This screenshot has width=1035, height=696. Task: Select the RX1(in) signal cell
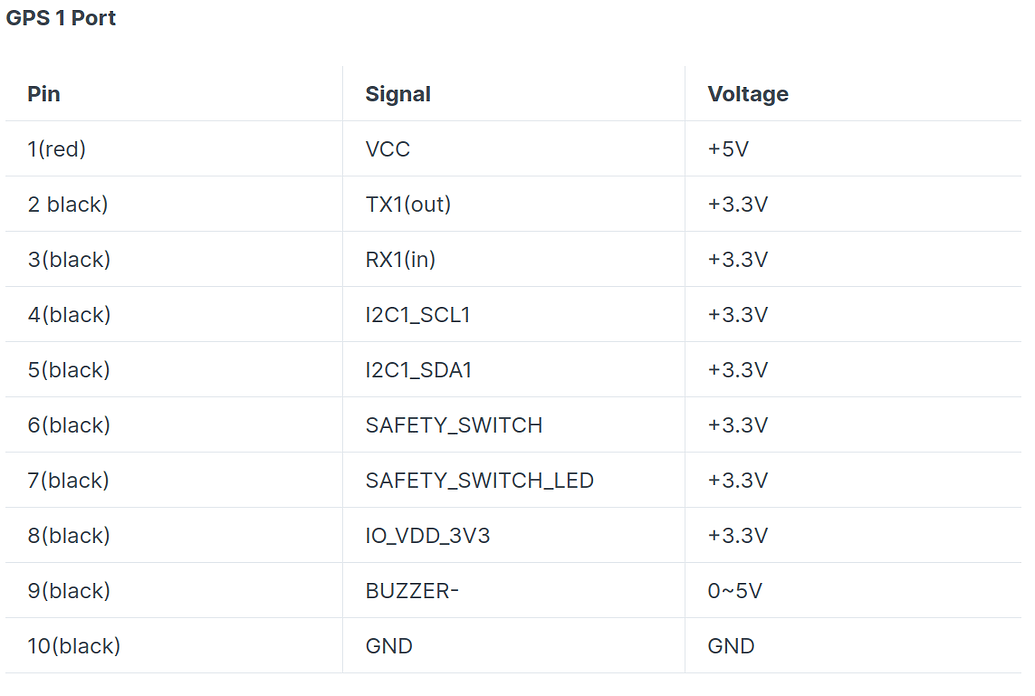(x=400, y=260)
